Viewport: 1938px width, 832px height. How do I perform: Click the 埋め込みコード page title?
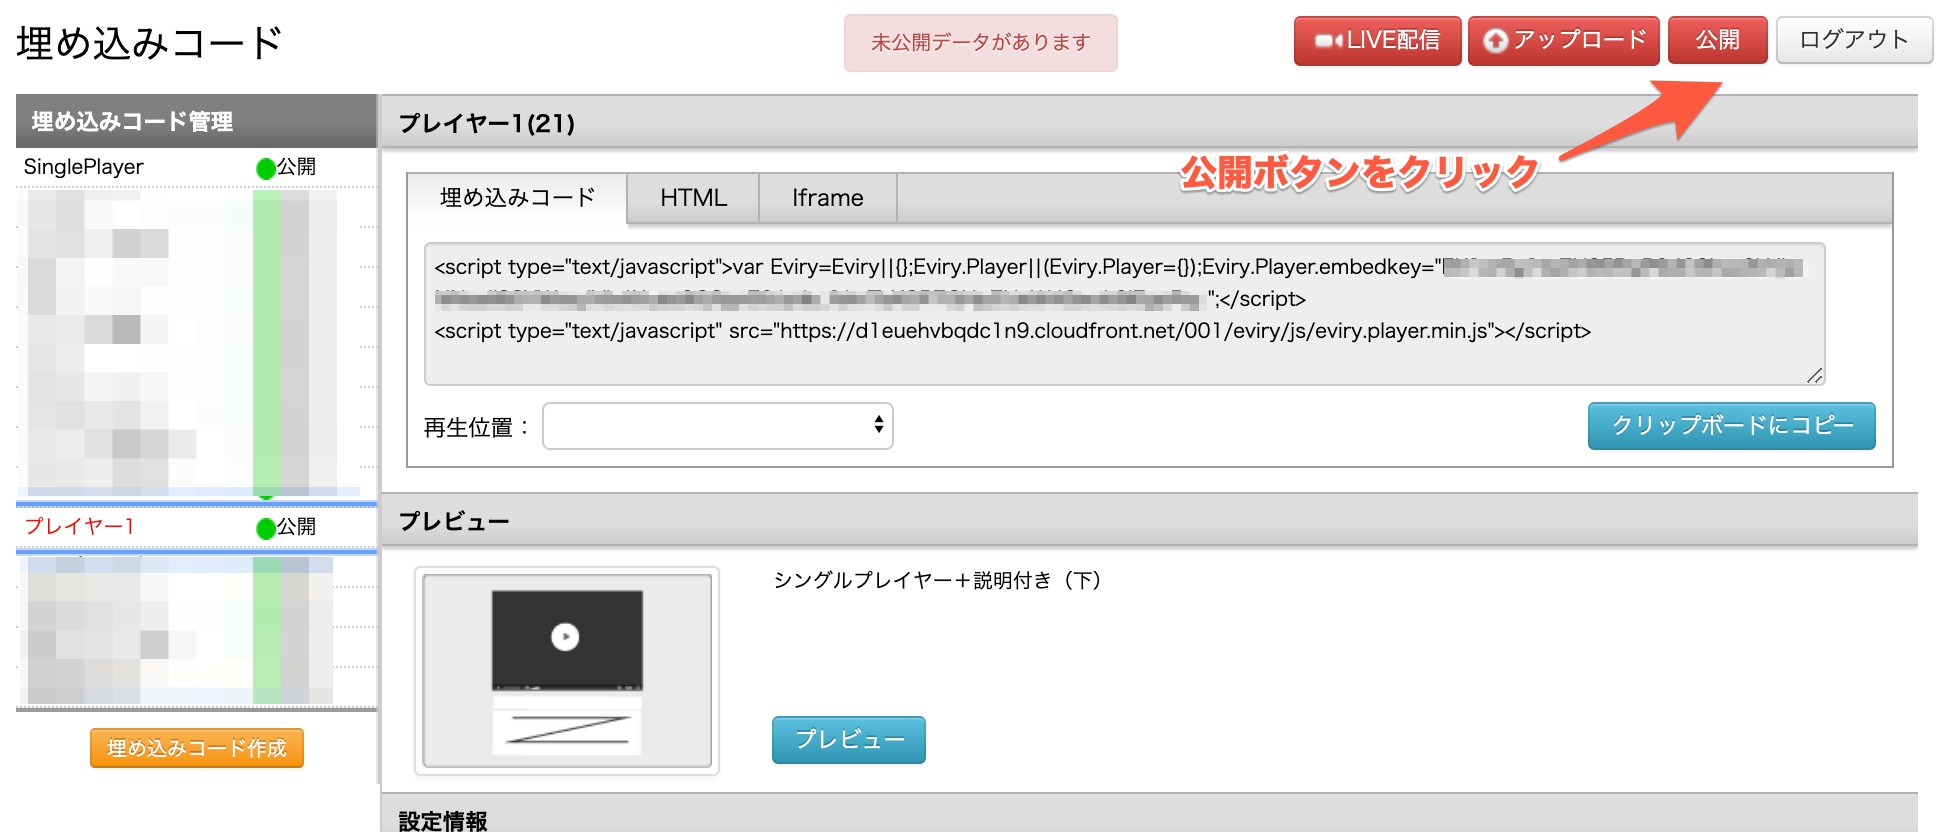tap(150, 43)
